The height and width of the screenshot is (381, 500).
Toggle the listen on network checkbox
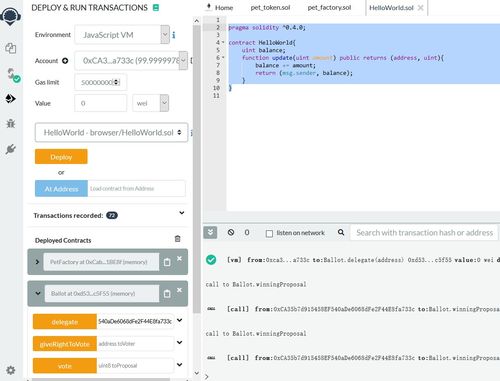[269, 233]
